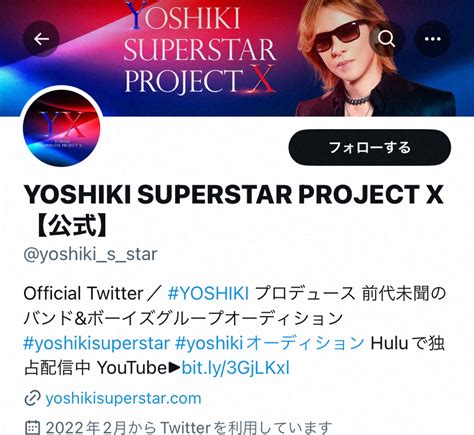Open the #YOSHIKI hashtag in the bio
Image resolution: width=474 pixels, height=435 pixels.
point(208,294)
